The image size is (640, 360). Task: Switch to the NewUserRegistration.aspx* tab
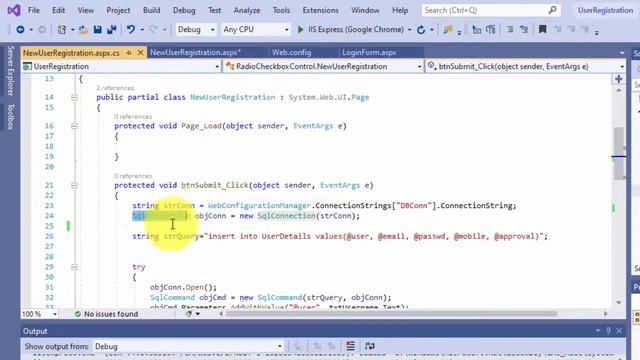pos(196,53)
